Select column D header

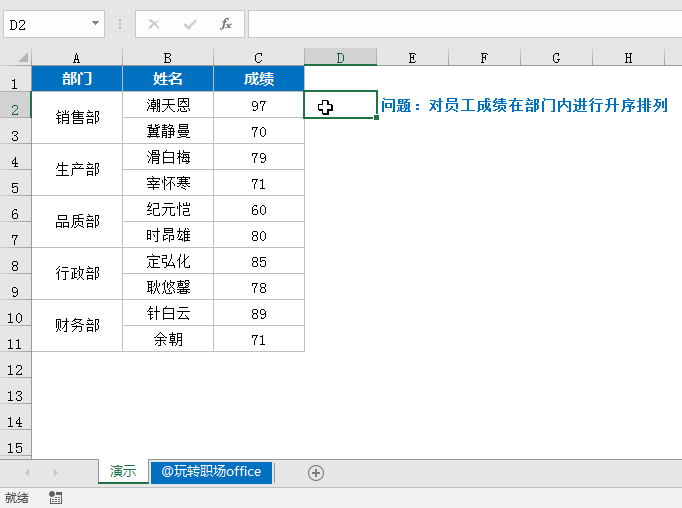[x=341, y=57]
